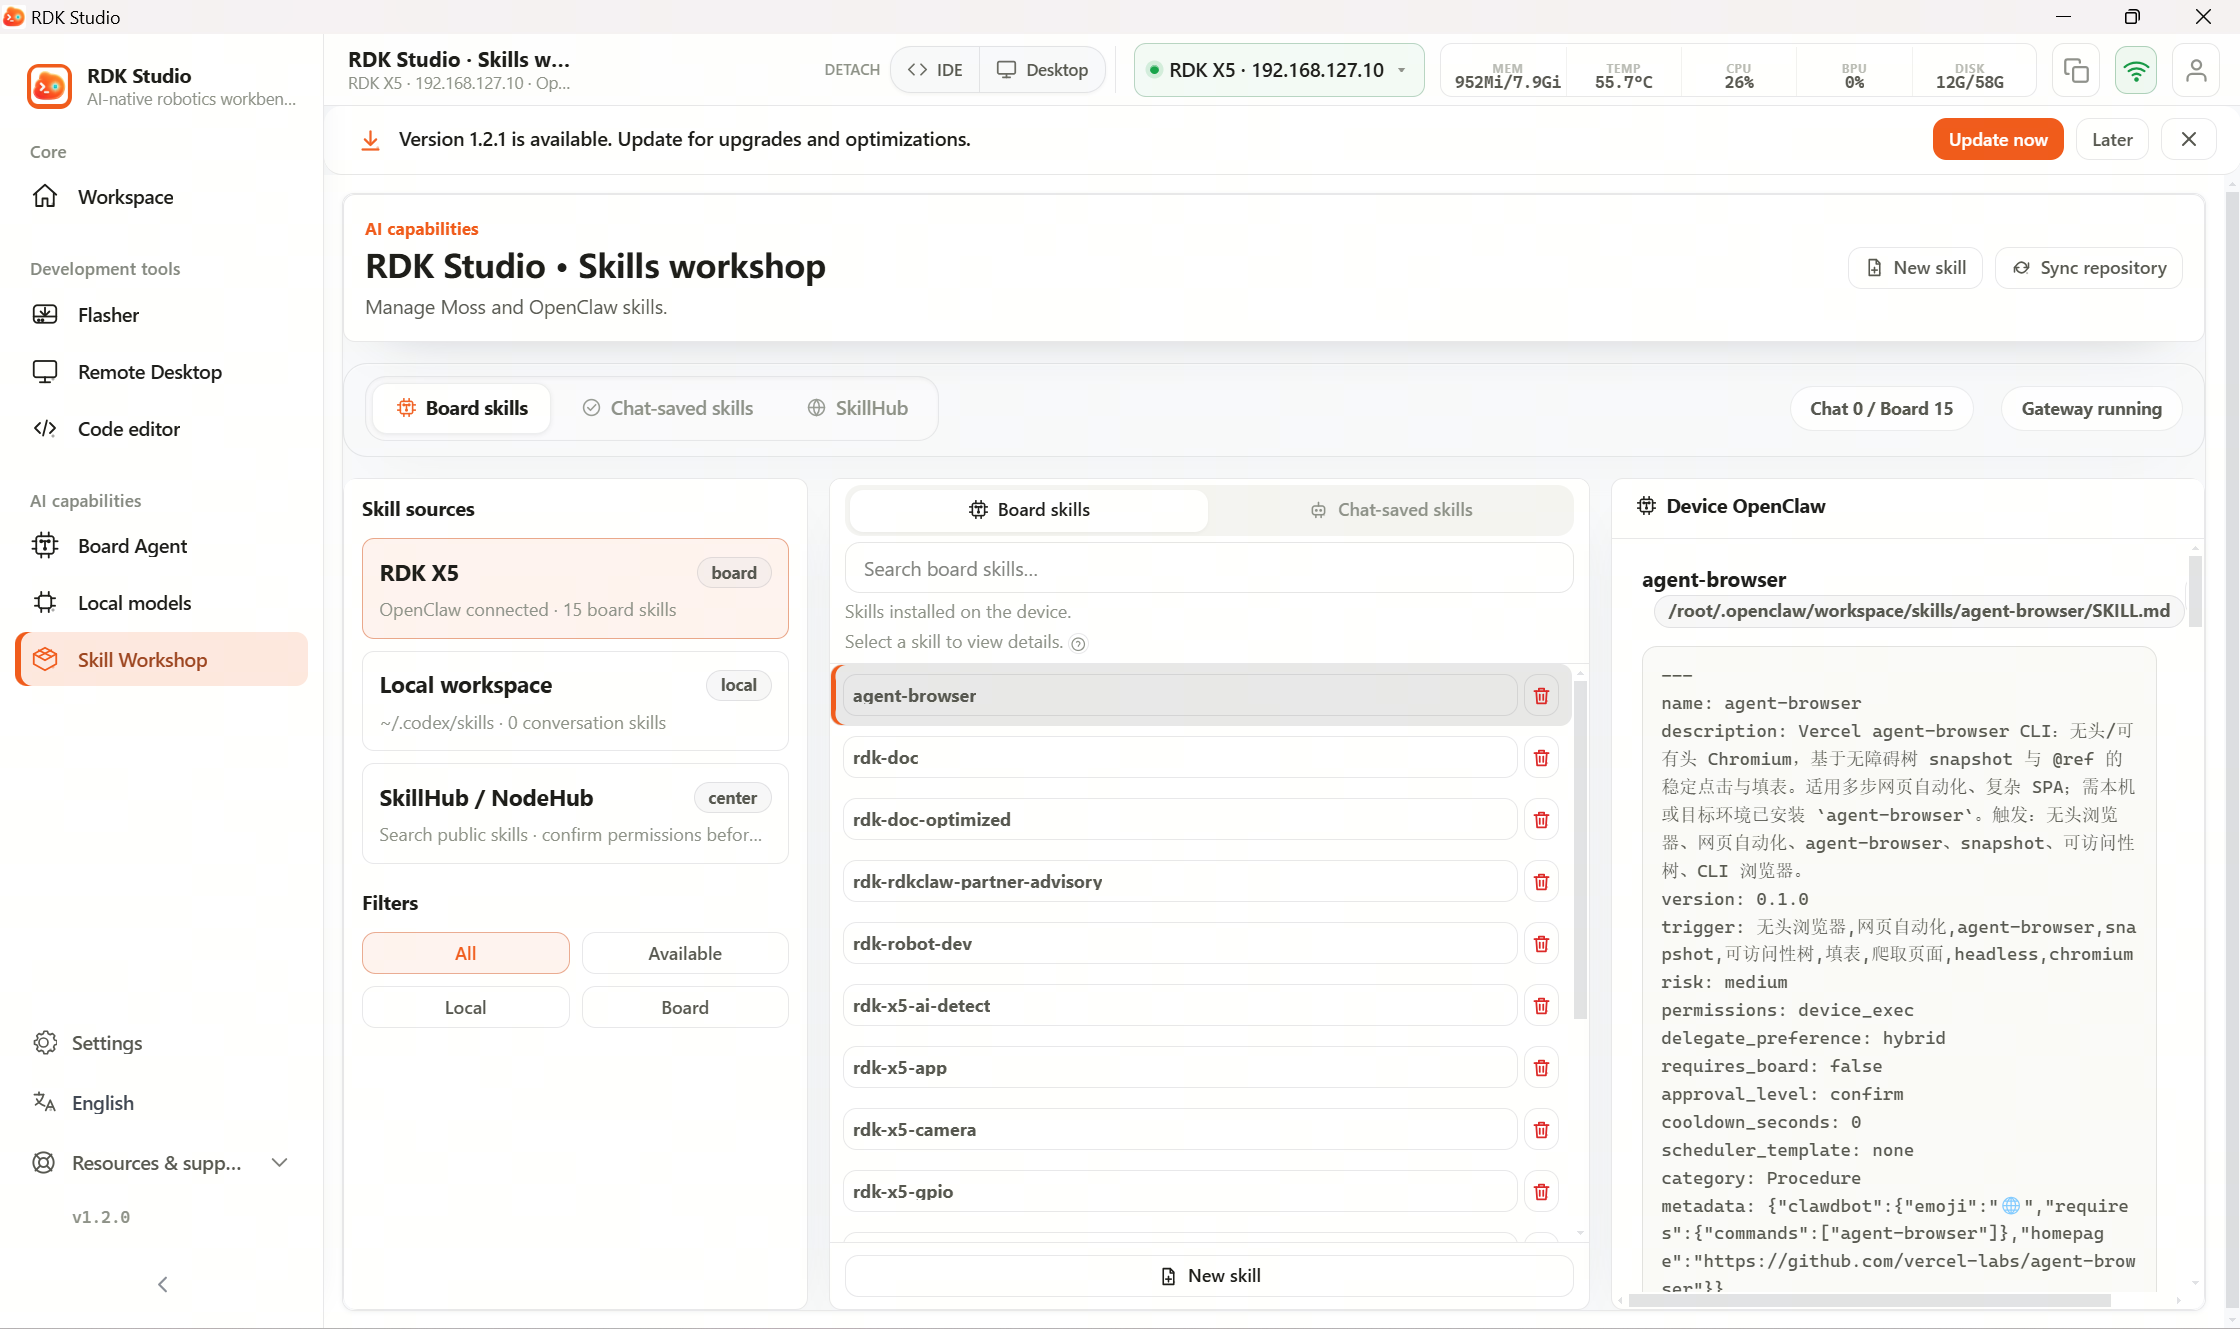This screenshot has width=2240, height=1329.
Task: Click New skill at bottom of list
Action: tap(1208, 1276)
